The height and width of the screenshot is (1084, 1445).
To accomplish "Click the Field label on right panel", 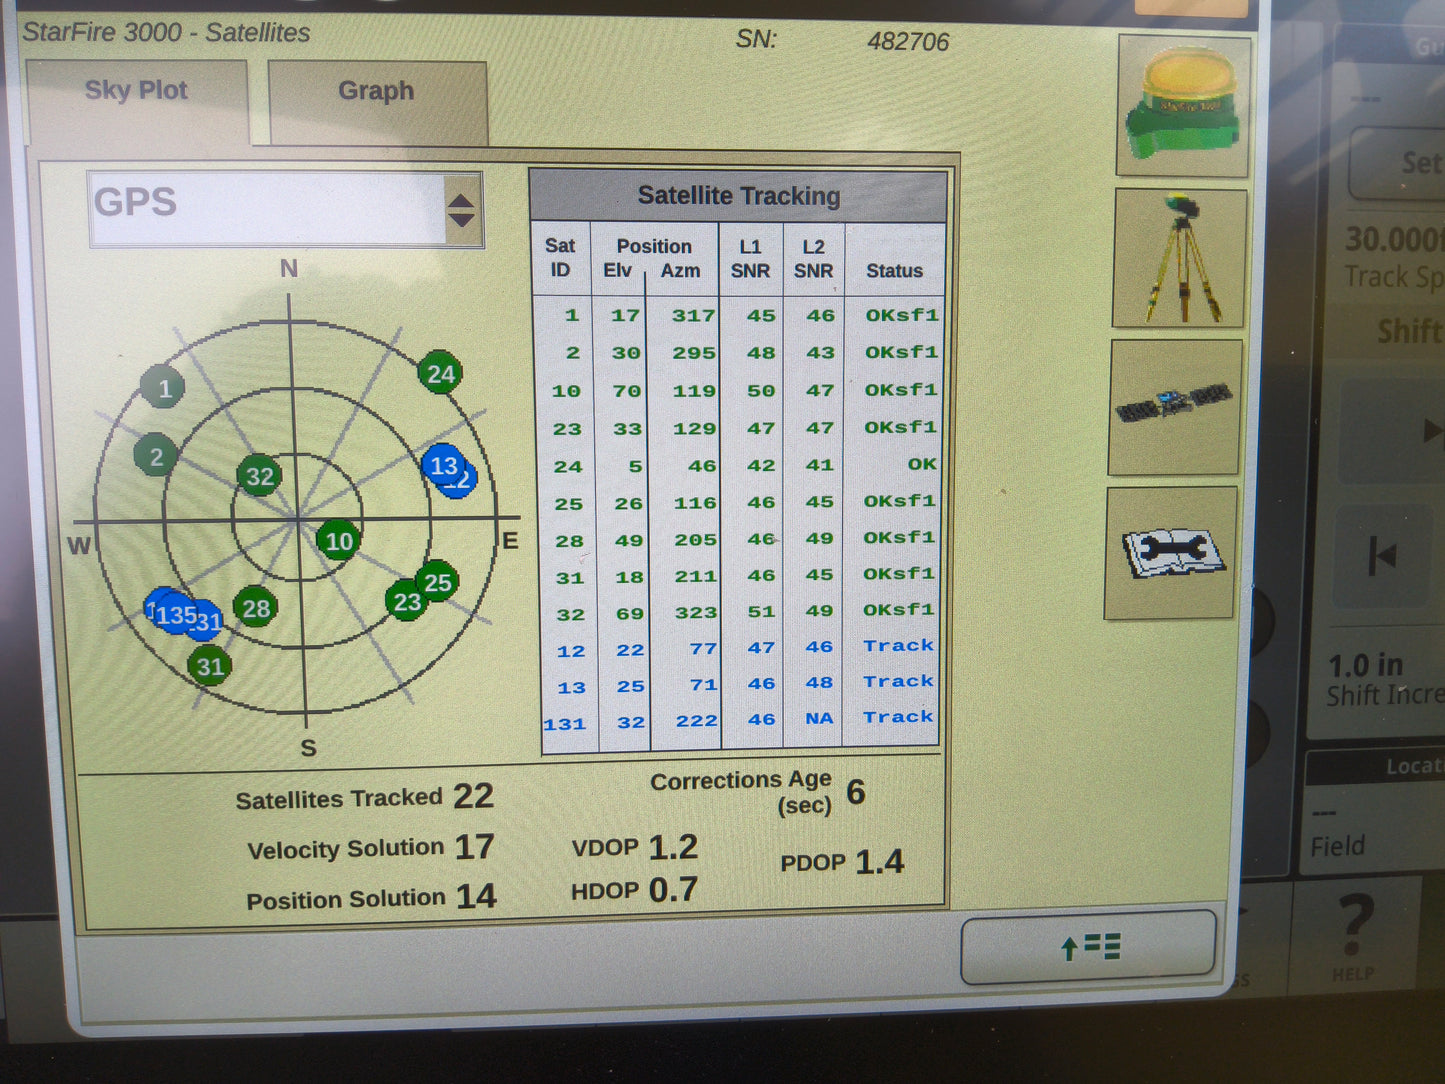I will click(x=1338, y=847).
